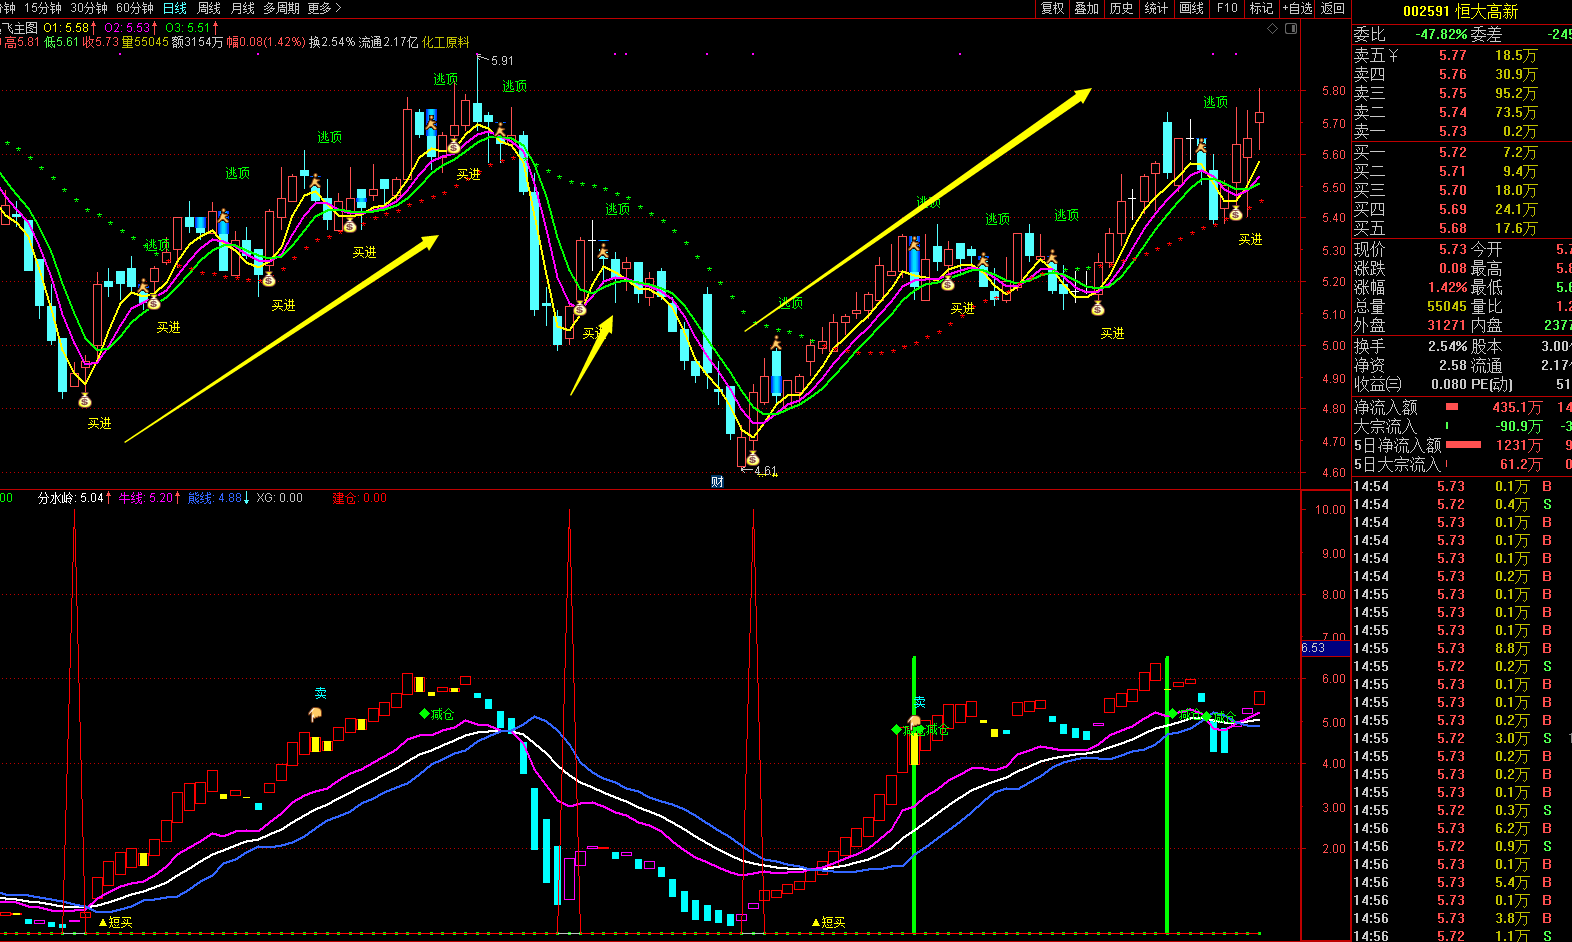Screen dimensions: 1572x942
Task: Click the 换手 value 2.54% in the quote panel
Action: (1447, 346)
